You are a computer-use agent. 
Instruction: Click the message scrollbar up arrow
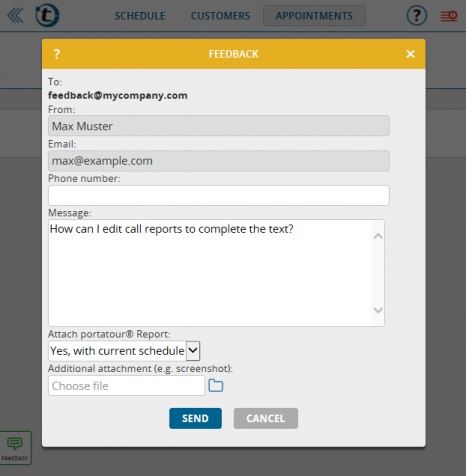378,236
